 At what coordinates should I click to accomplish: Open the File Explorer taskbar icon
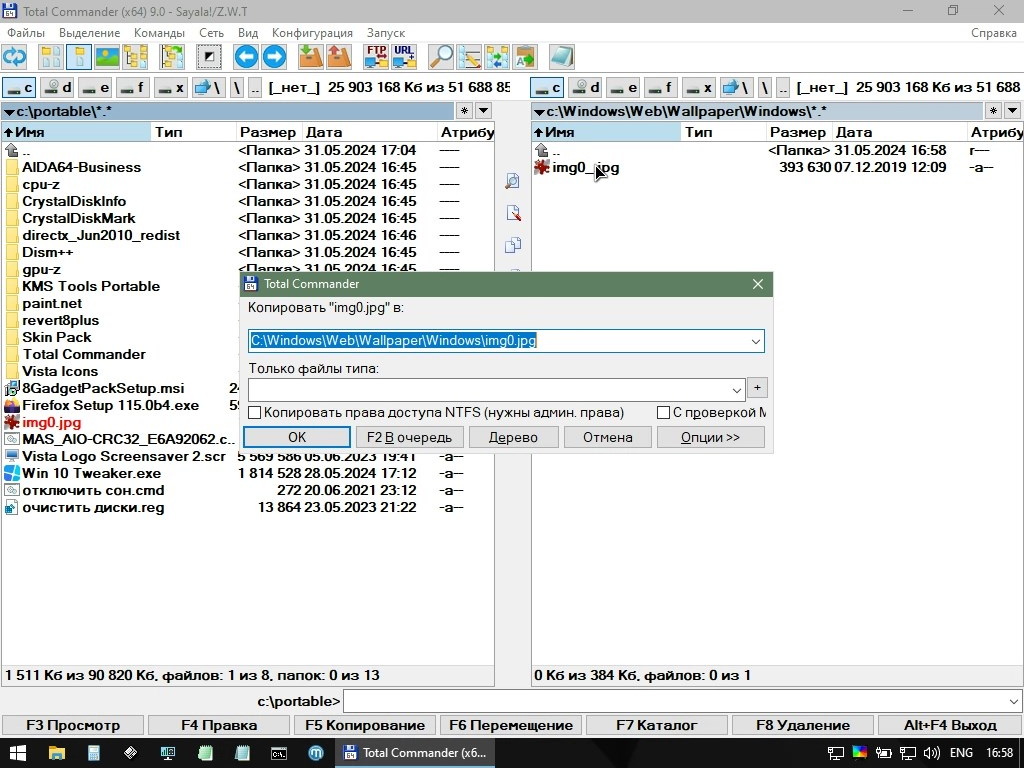coord(56,753)
